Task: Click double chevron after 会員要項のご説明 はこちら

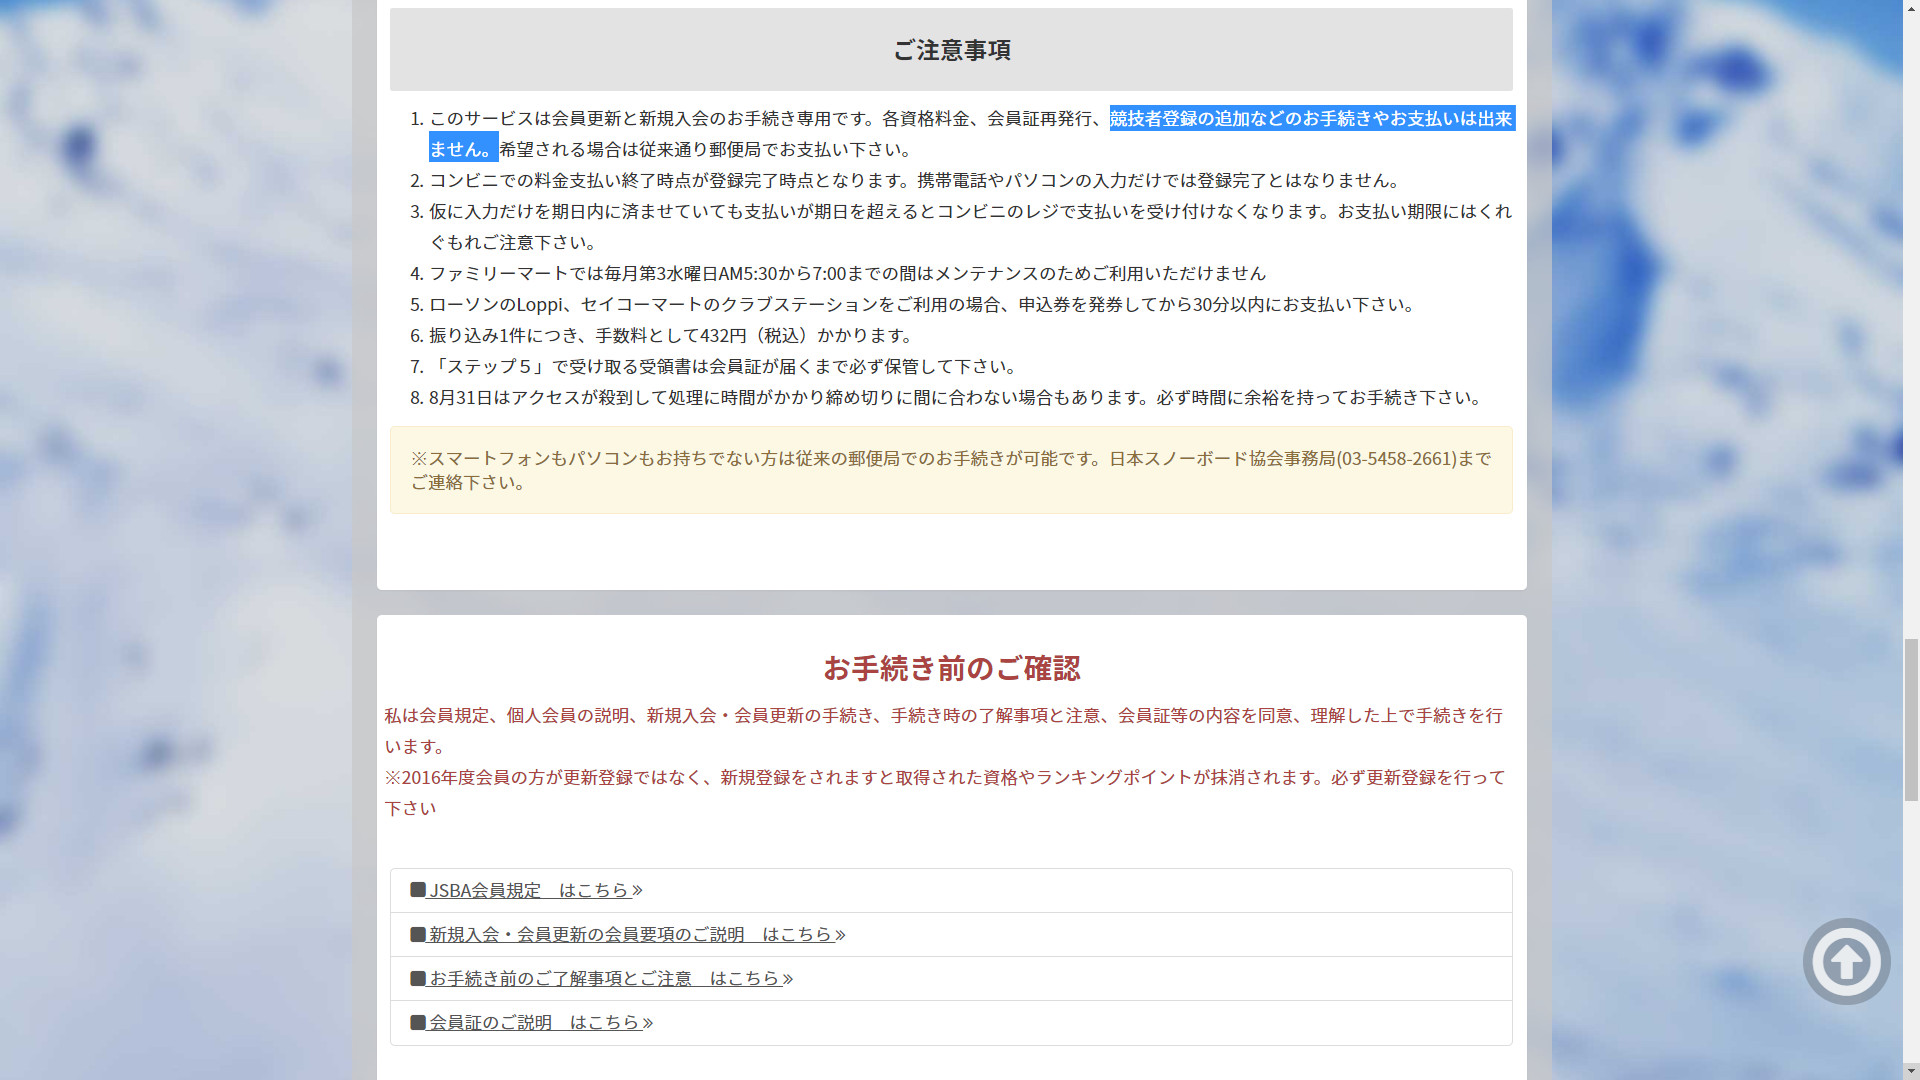Action: 840,934
